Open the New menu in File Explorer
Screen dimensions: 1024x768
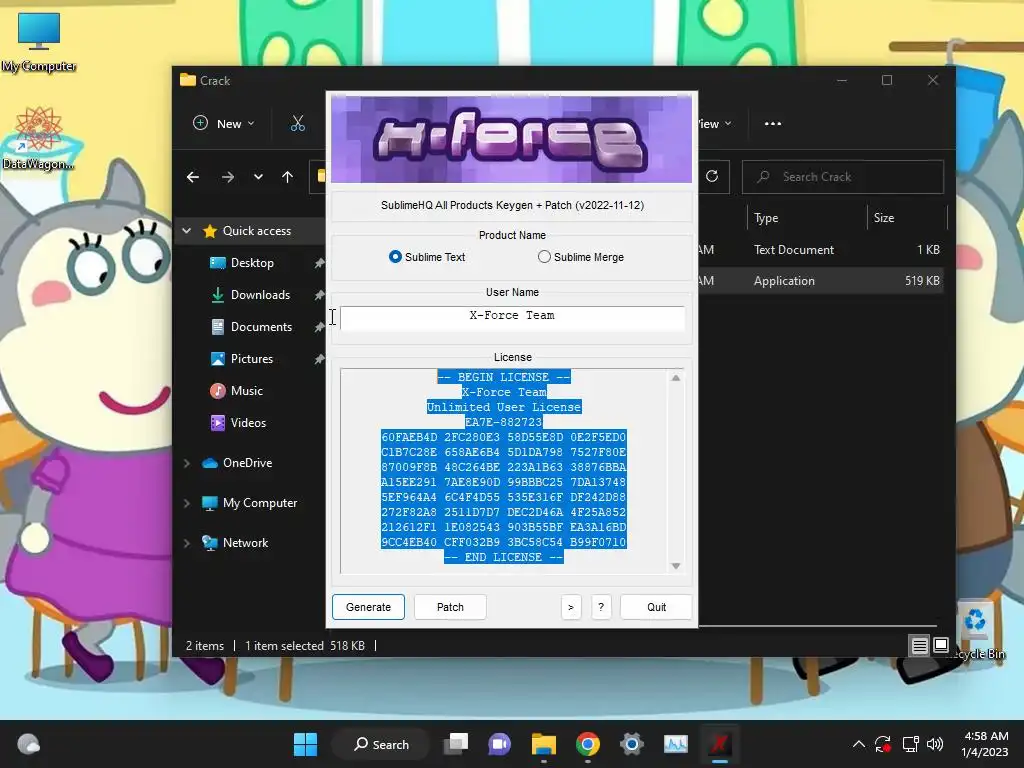223,123
